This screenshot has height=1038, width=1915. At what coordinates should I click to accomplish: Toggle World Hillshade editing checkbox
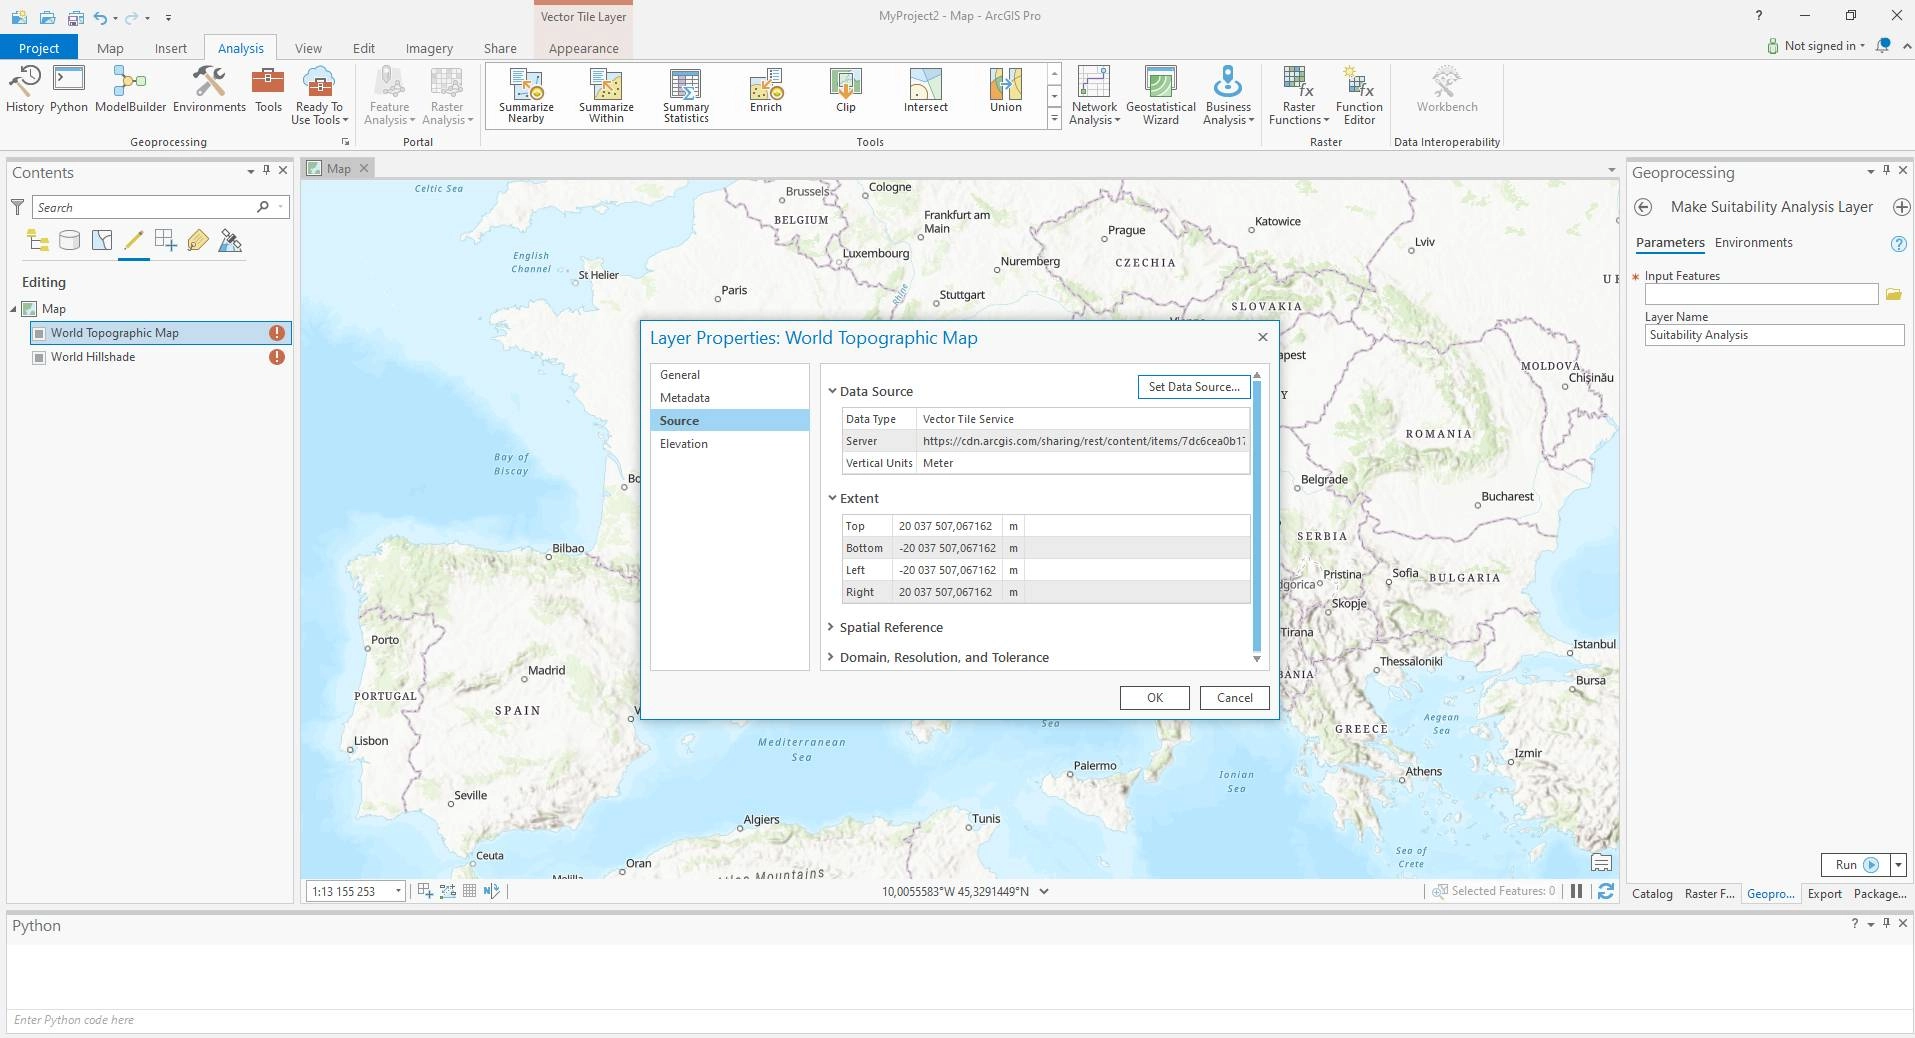pyautogui.click(x=39, y=357)
